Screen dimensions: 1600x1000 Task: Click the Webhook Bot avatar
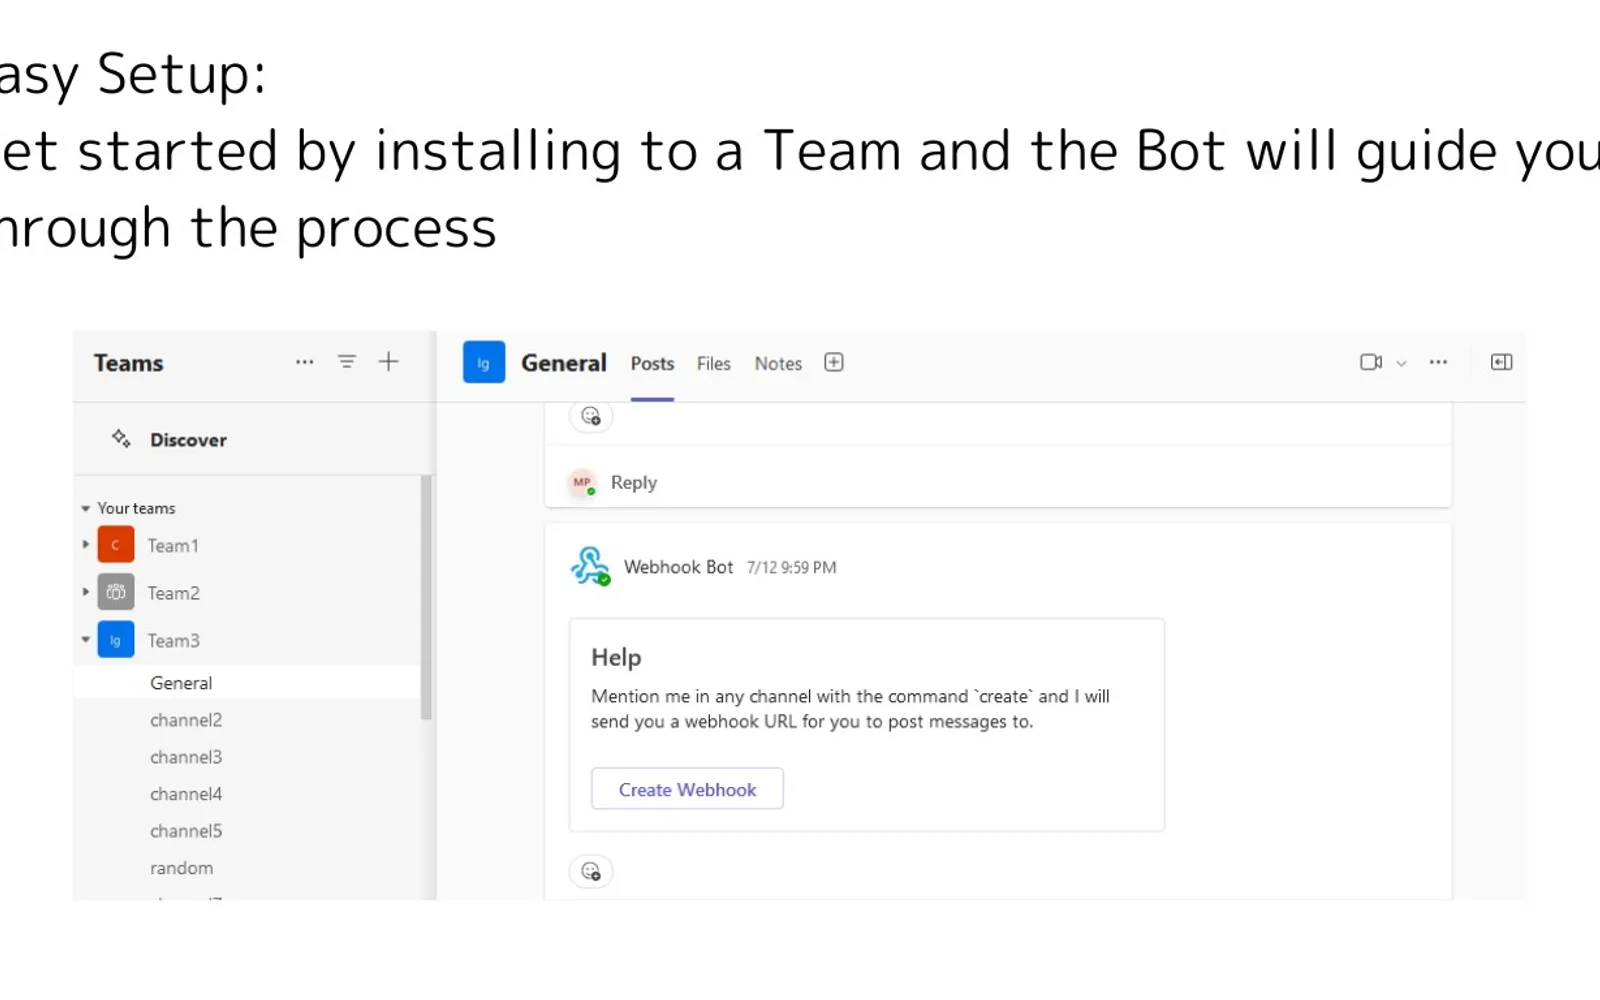click(590, 566)
